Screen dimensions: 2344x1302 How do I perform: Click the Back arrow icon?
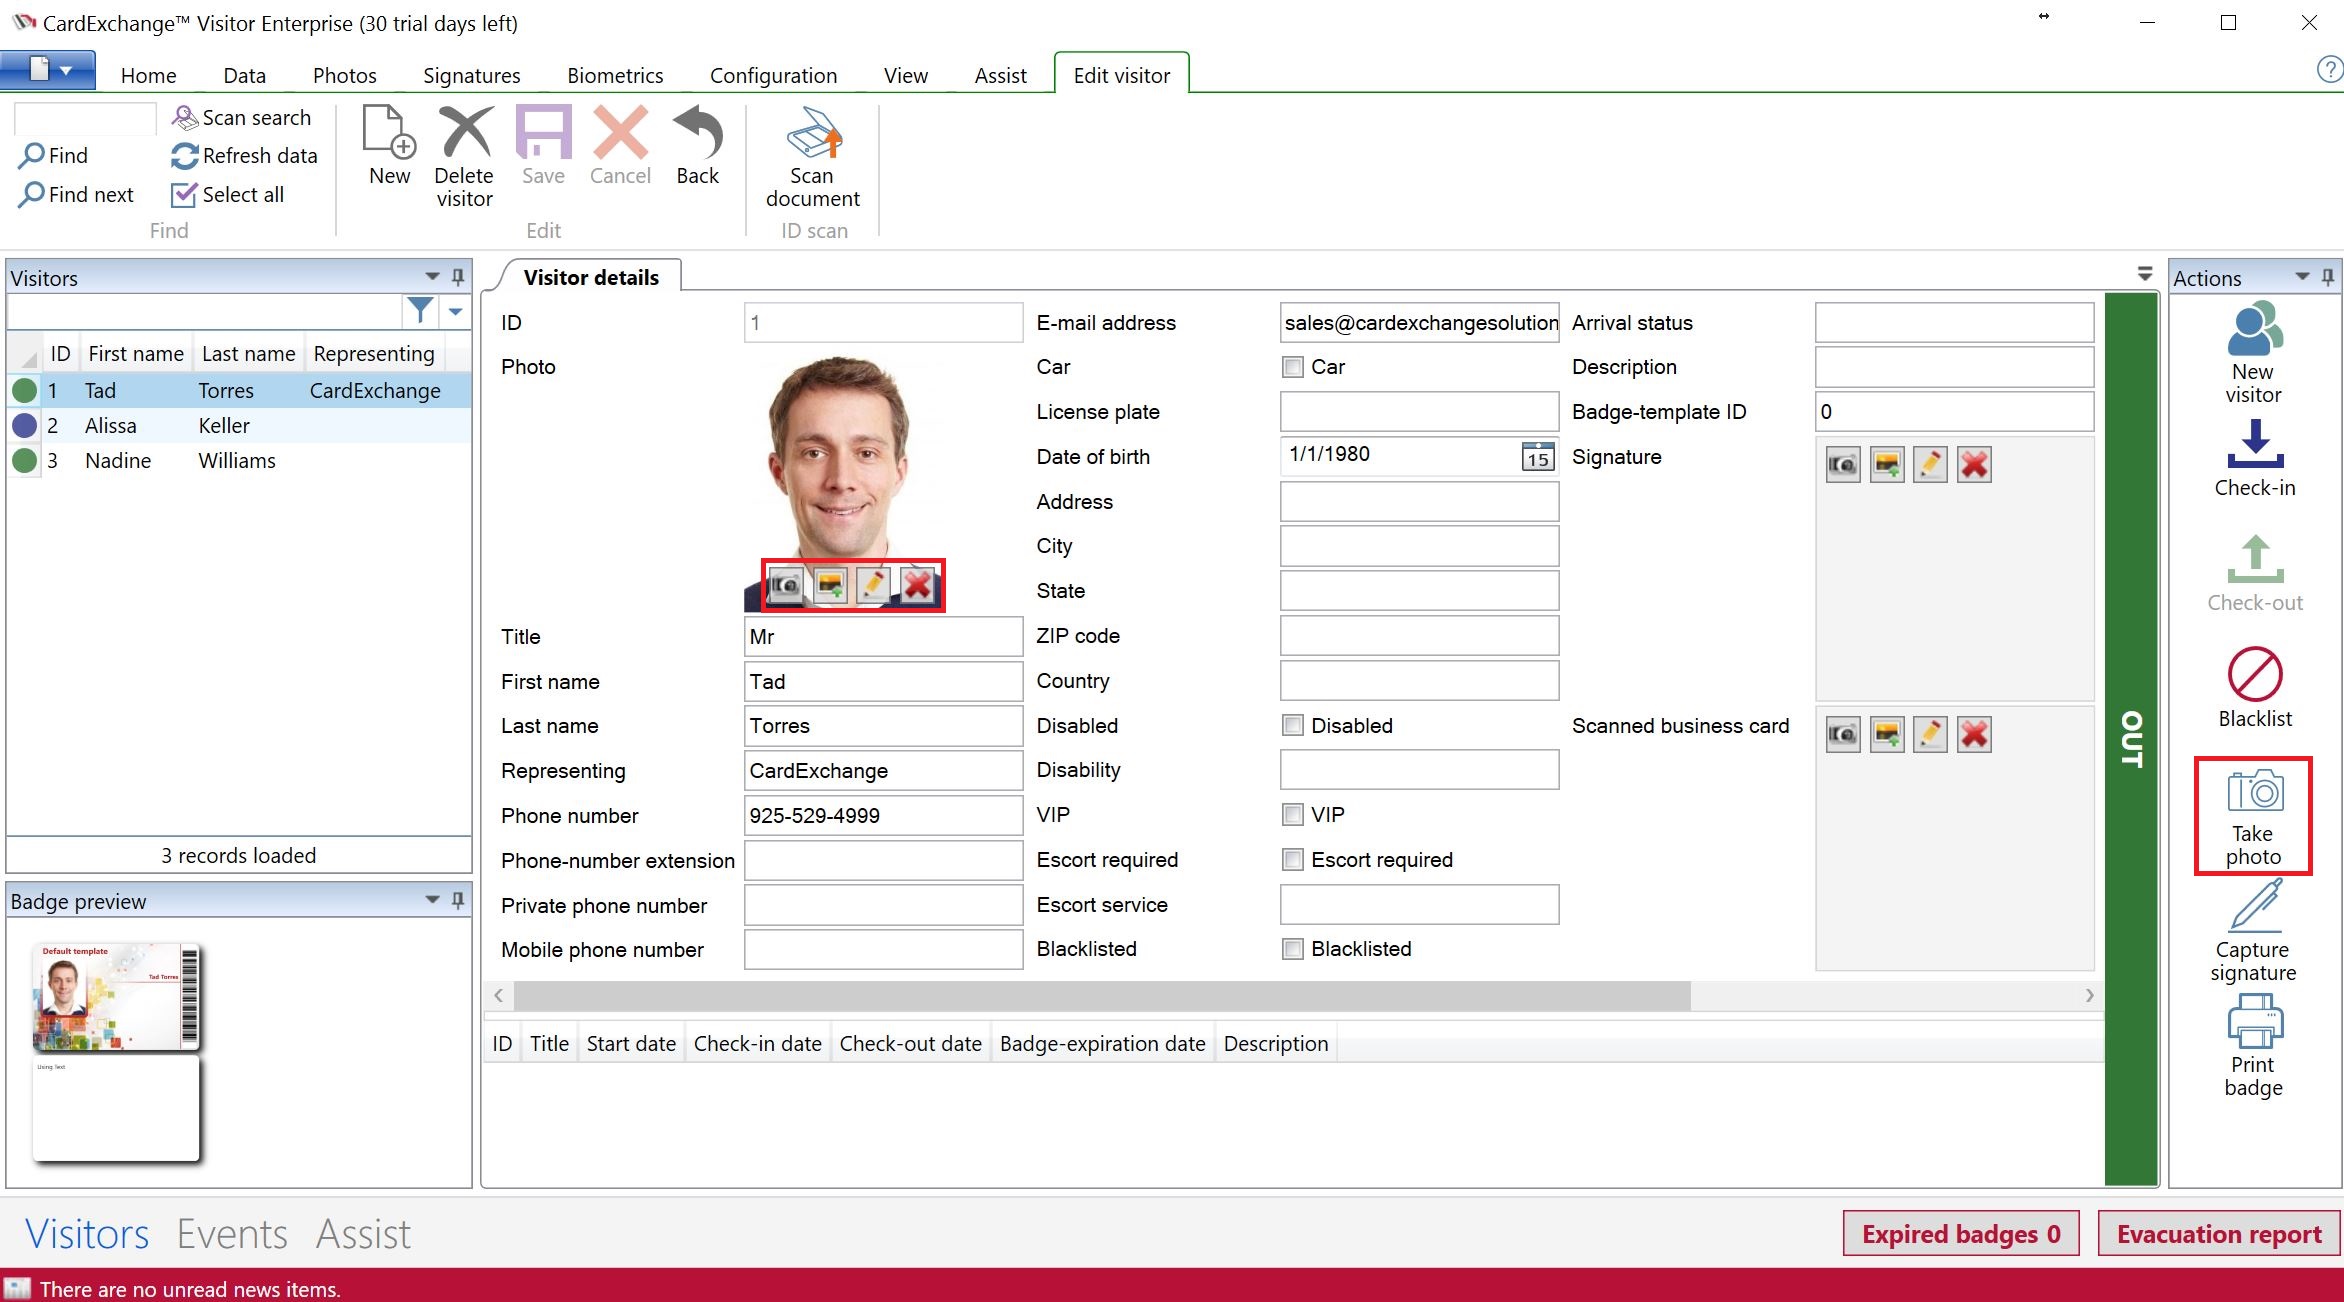click(697, 133)
